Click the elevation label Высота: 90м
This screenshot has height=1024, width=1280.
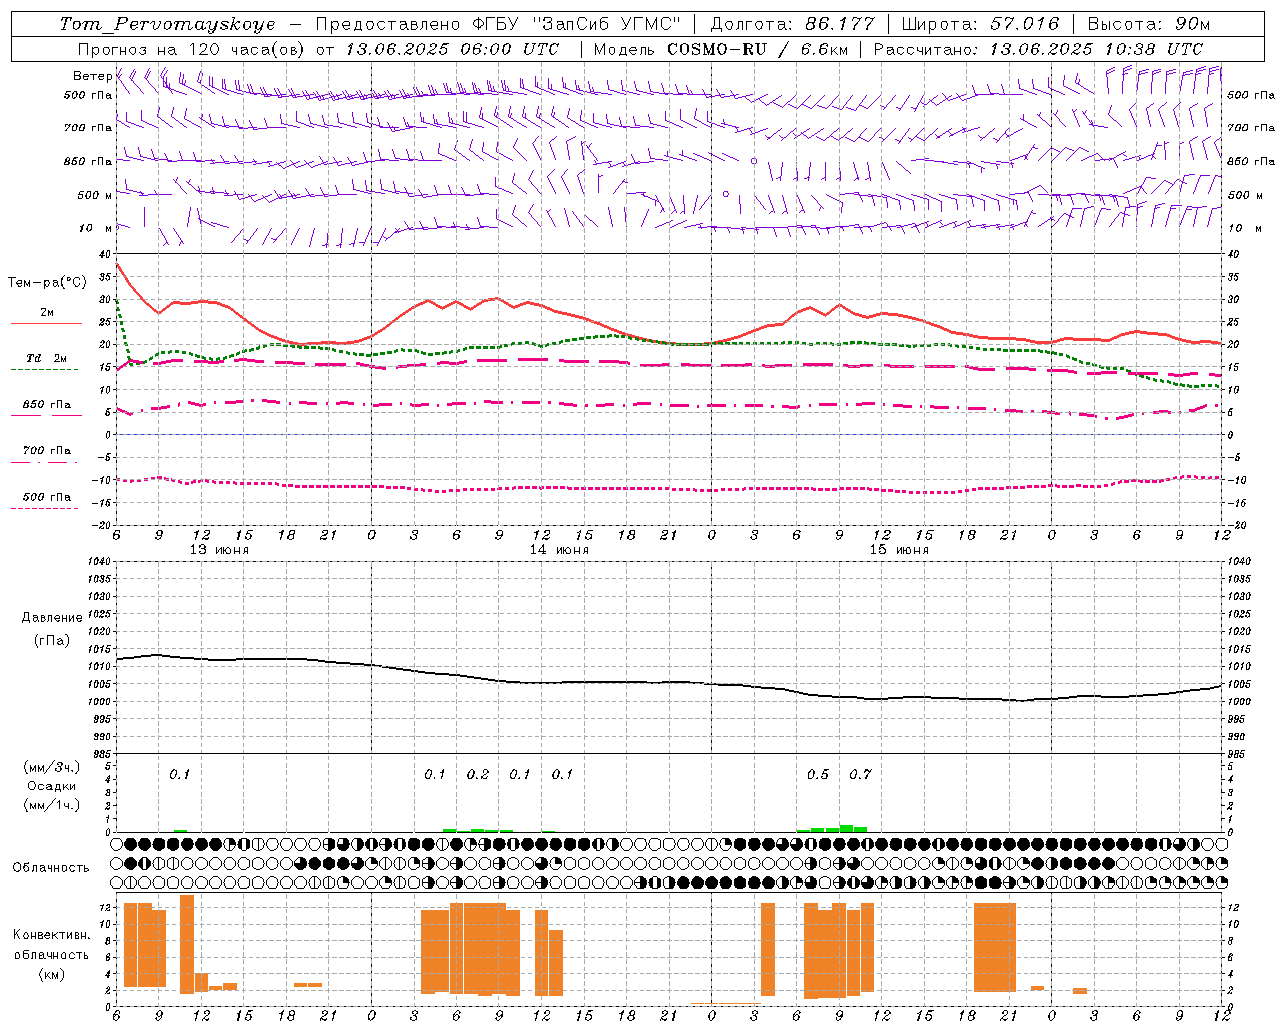point(1149,24)
